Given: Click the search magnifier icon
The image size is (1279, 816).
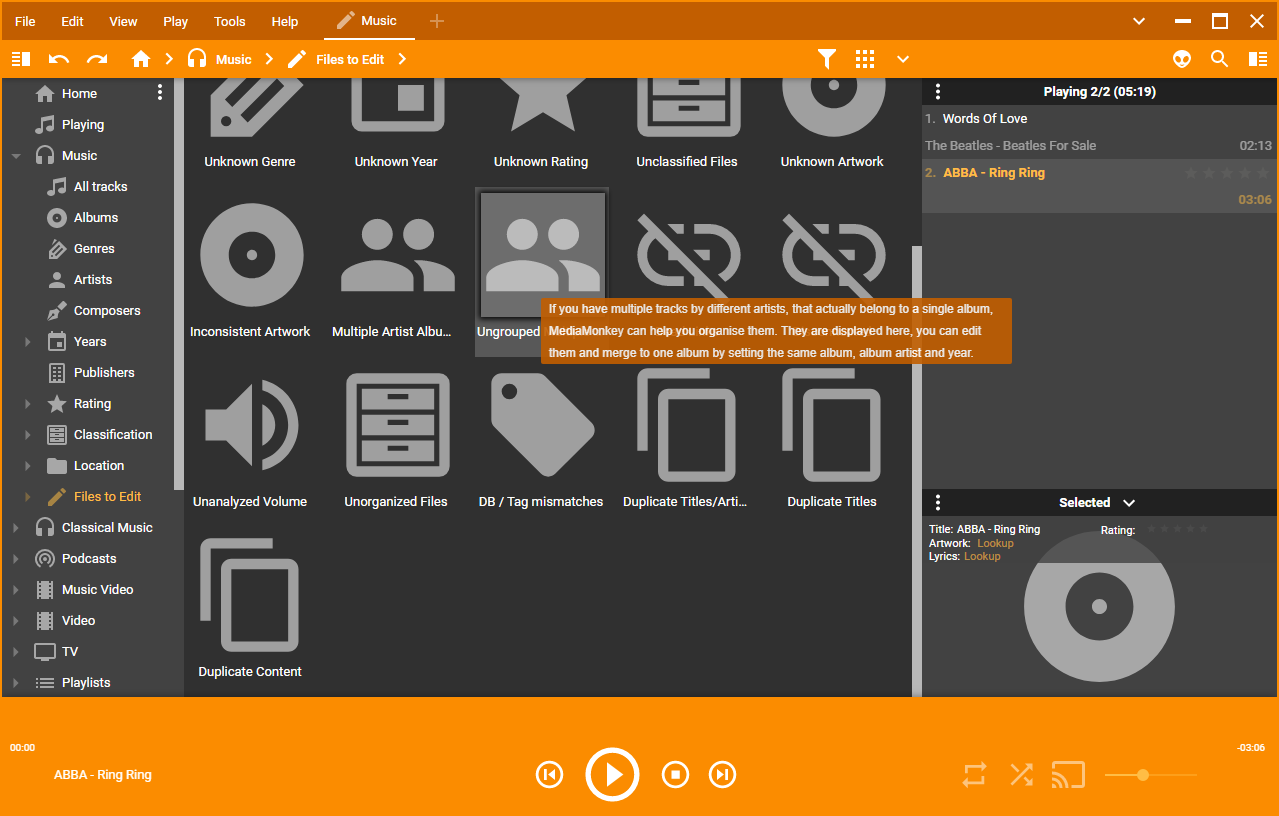Looking at the screenshot, I should pyautogui.click(x=1219, y=59).
